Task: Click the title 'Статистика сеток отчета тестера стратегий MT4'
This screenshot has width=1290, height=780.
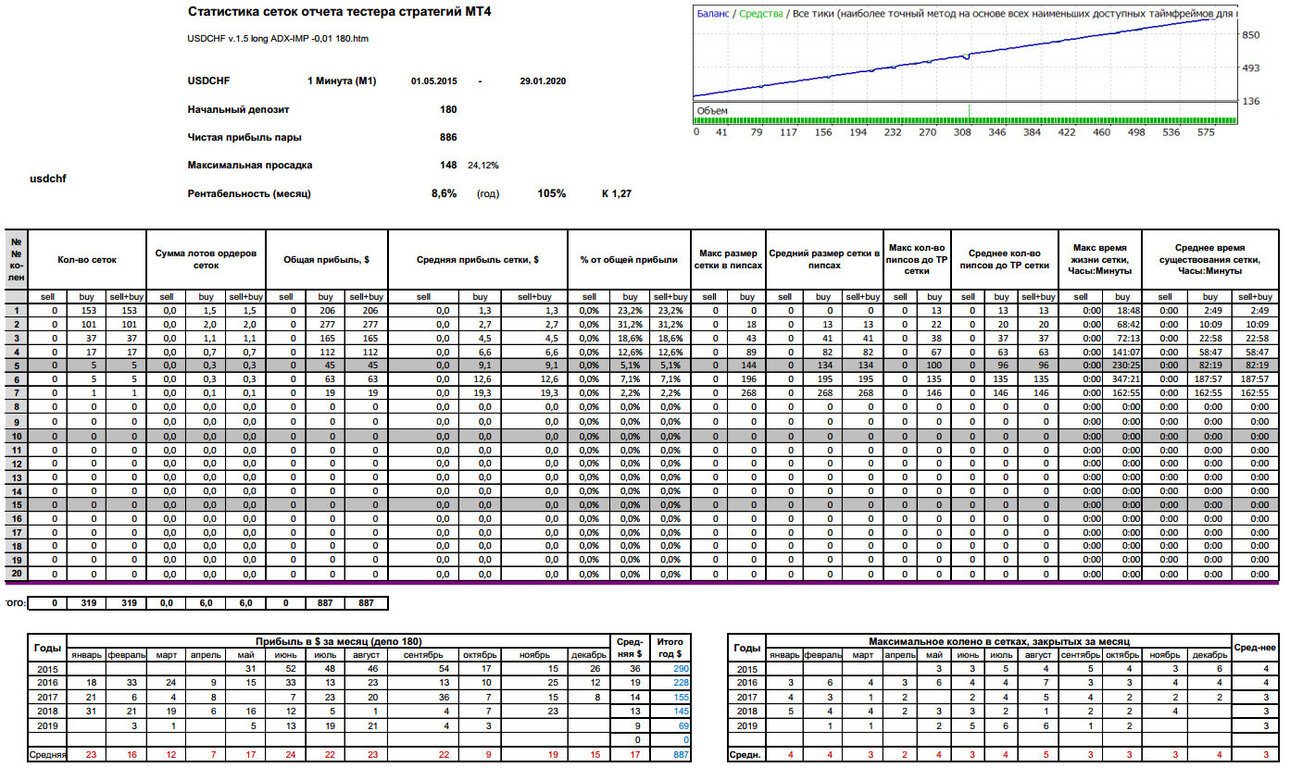Action: pyautogui.click(x=340, y=12)
